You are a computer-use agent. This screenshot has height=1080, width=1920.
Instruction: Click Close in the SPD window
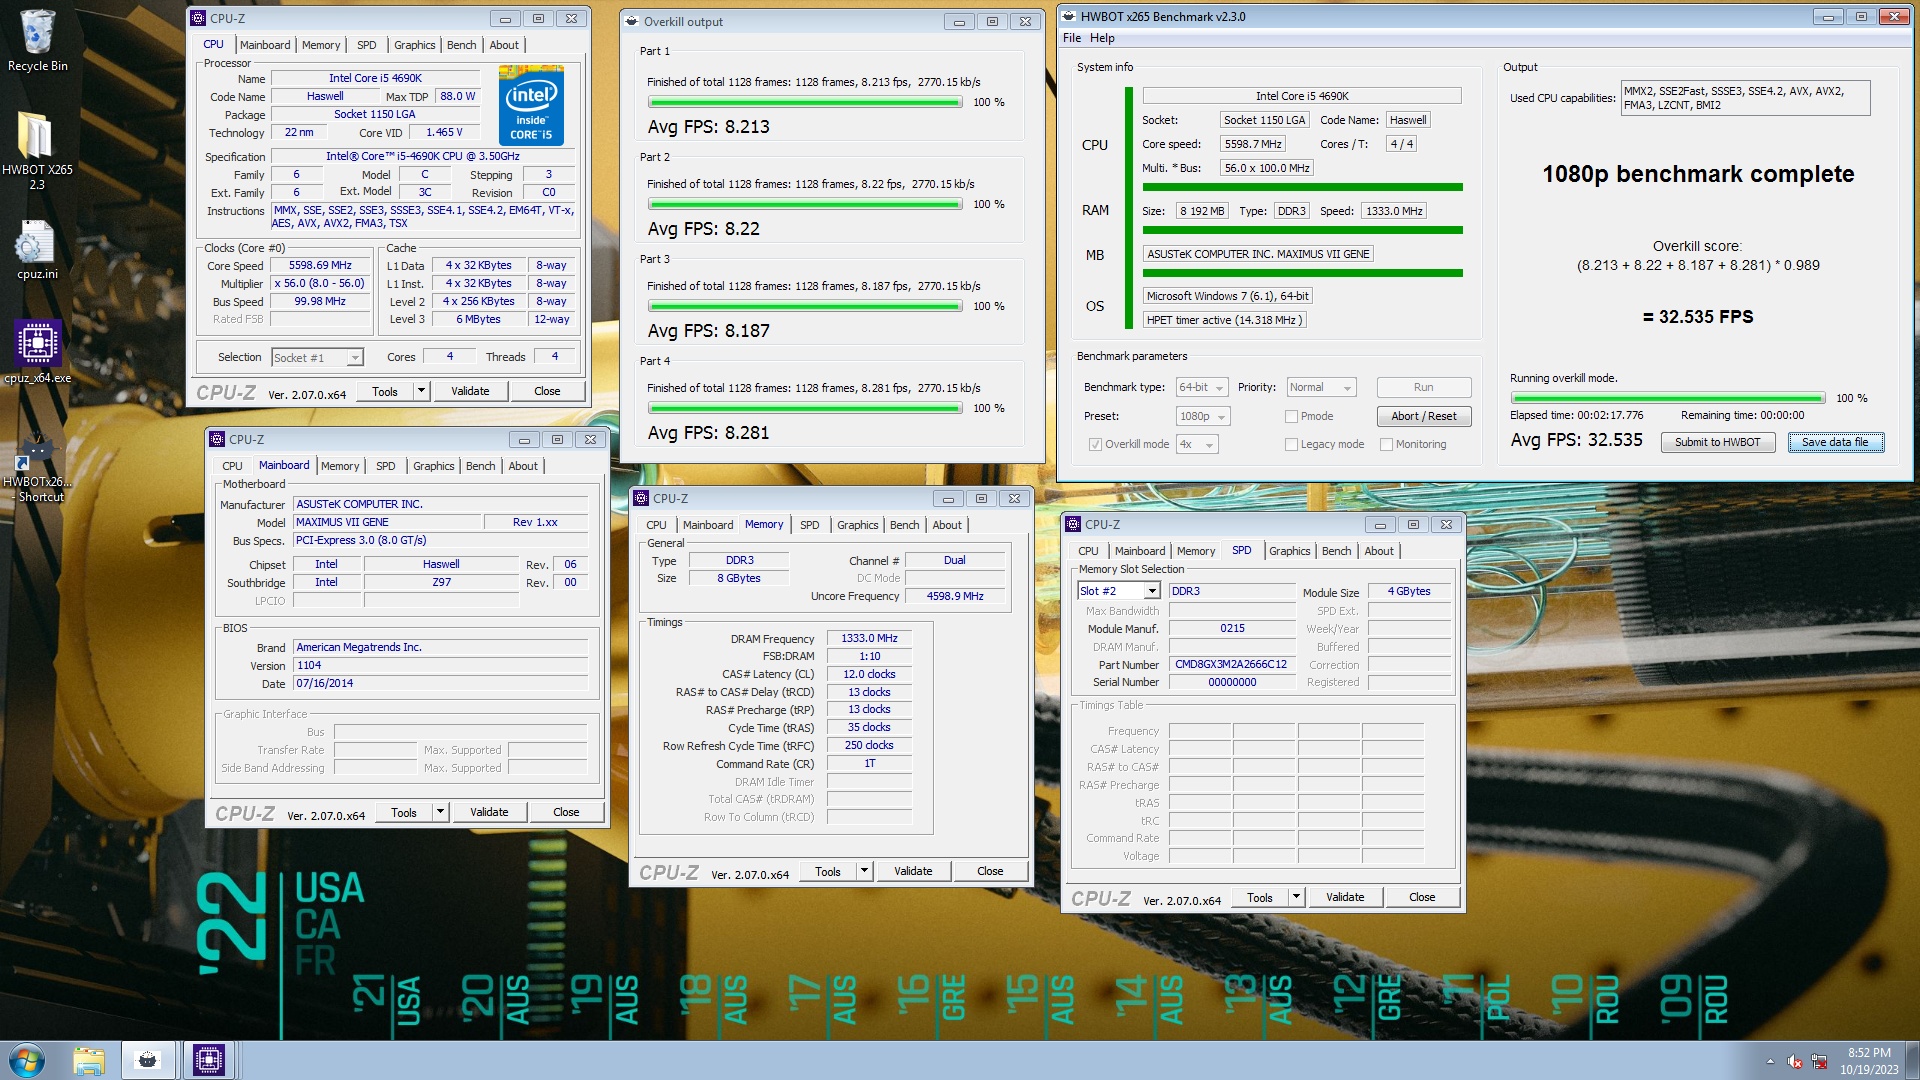(x=1422, y=897)
